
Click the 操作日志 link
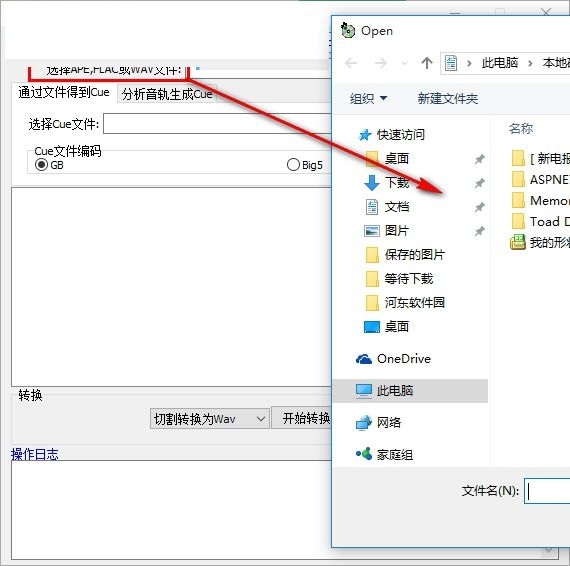point(35,454)
